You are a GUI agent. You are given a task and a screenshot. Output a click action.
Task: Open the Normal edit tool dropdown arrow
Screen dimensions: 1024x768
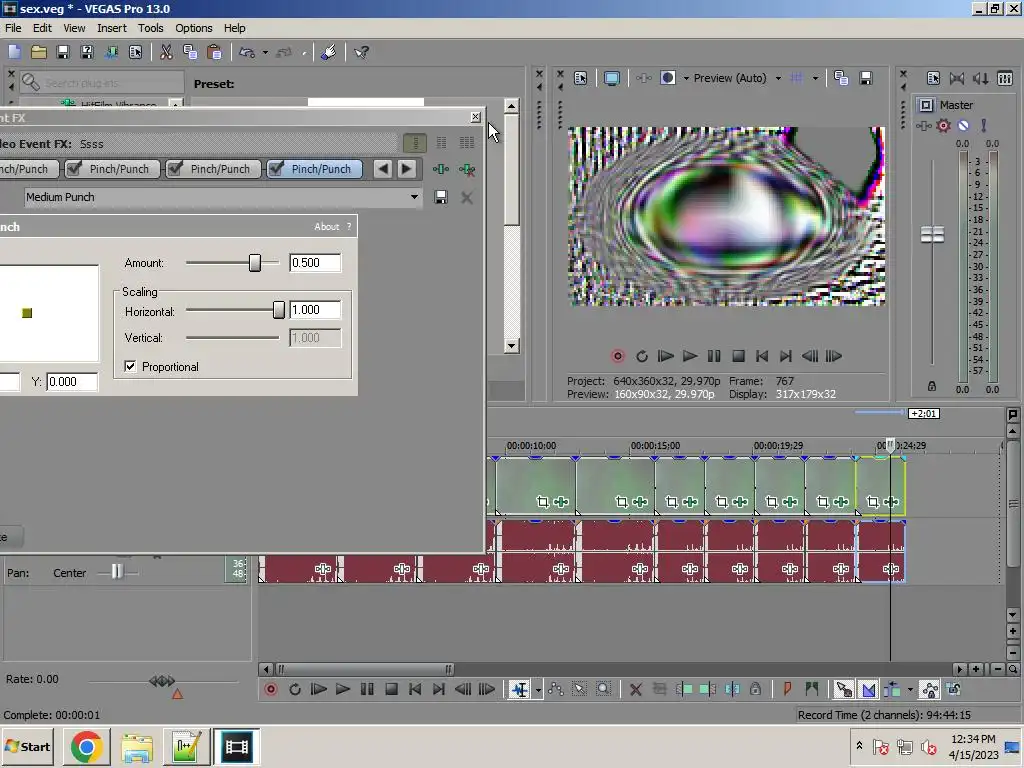click(538, 690)
